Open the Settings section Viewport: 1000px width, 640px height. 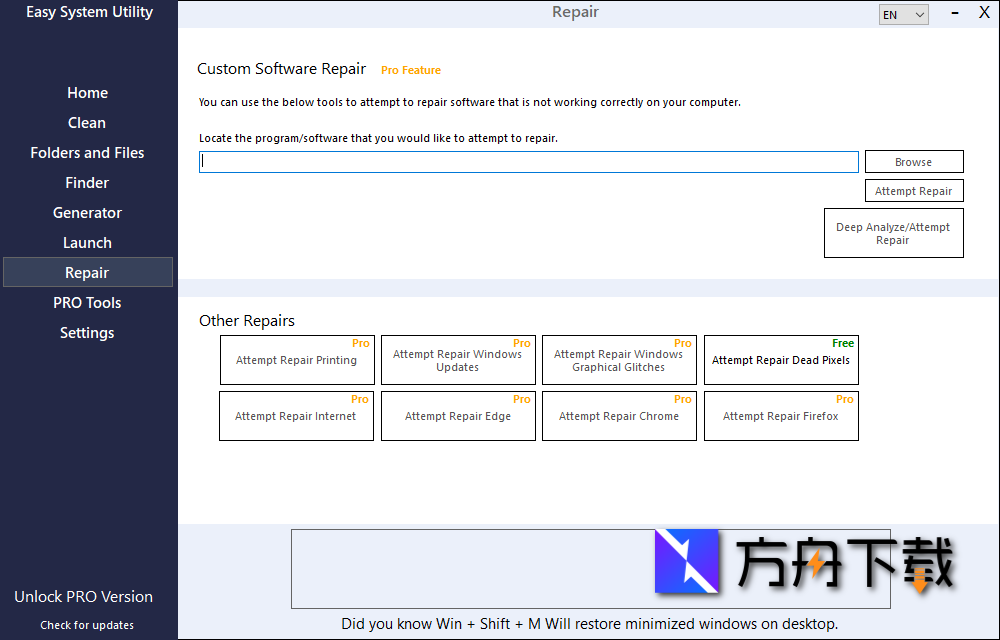(87, 332)
